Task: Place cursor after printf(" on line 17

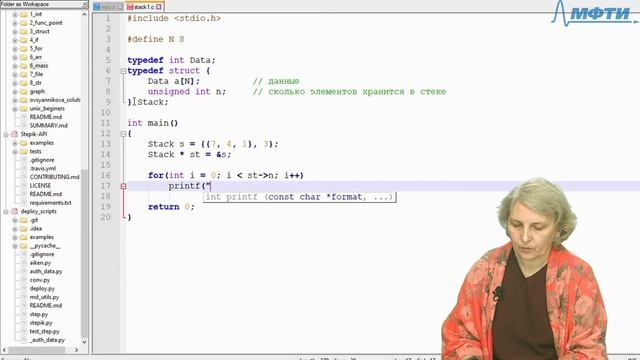Action: coord(211,186)
